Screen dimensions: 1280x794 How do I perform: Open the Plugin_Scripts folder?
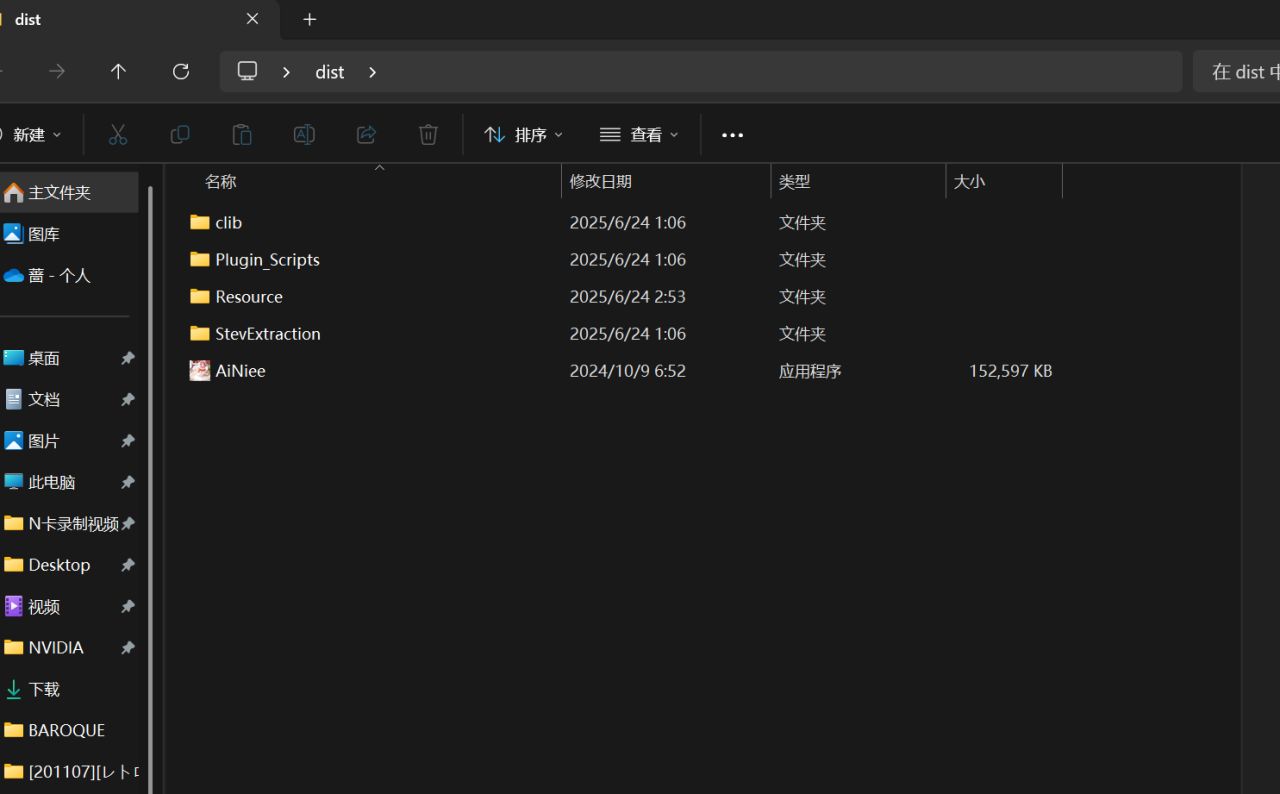coord(267,260)
